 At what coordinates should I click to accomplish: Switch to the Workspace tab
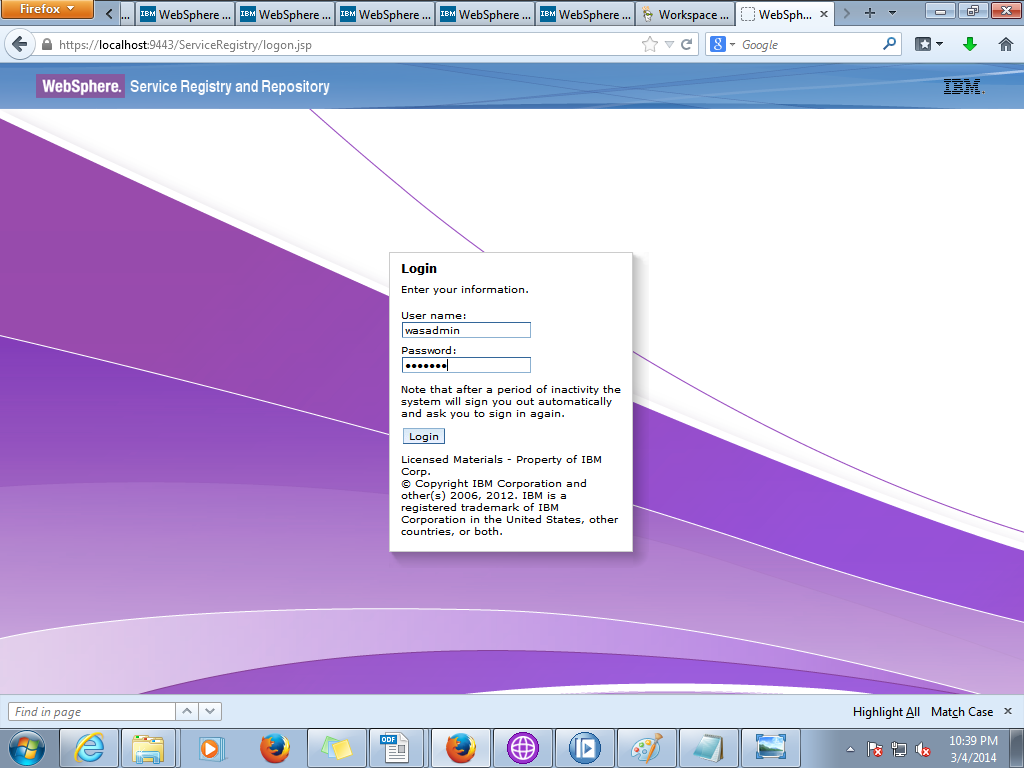pyautogui.click(x=686, y=14)
